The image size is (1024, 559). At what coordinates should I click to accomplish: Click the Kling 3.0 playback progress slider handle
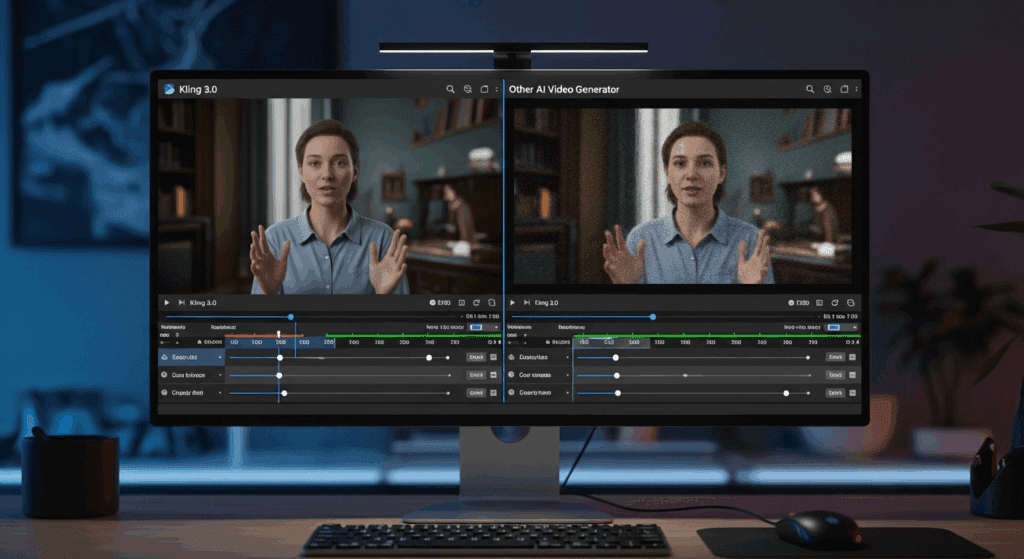[291, 317]
